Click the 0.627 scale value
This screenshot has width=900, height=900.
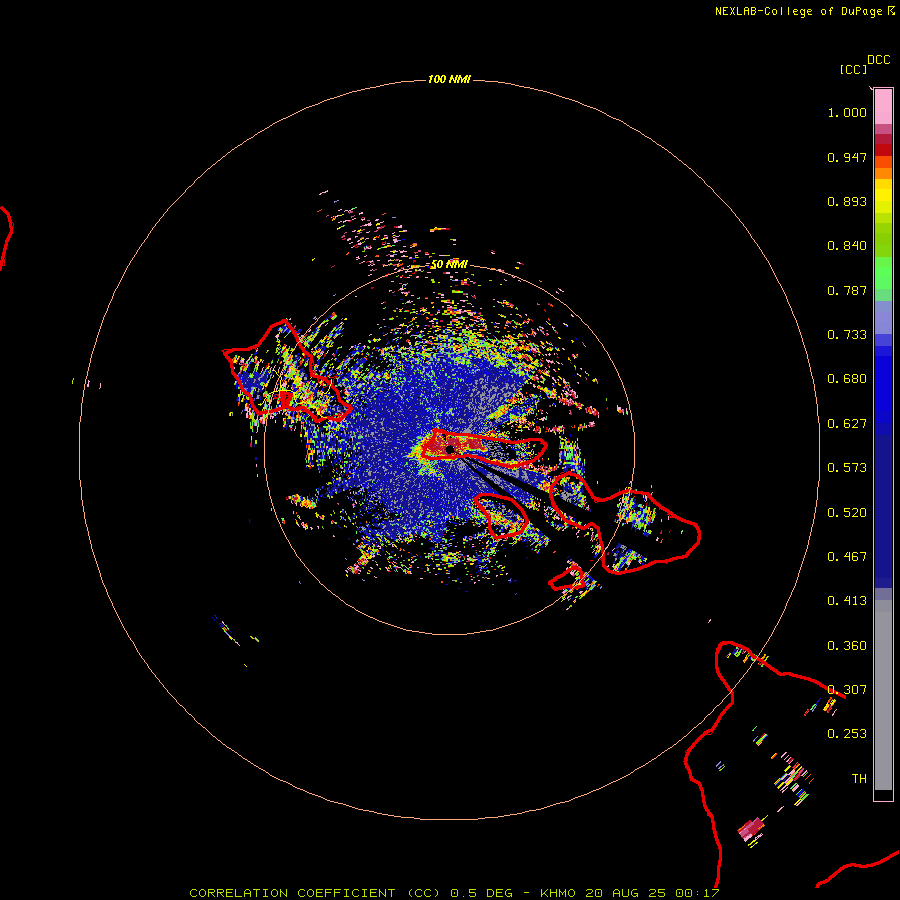point(847,424)
